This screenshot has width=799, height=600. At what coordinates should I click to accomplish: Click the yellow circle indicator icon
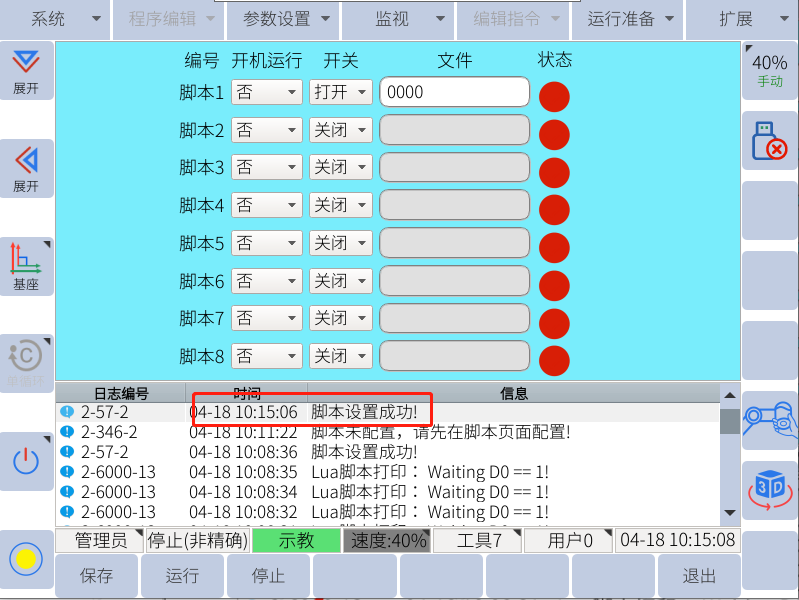pos(26,559)
